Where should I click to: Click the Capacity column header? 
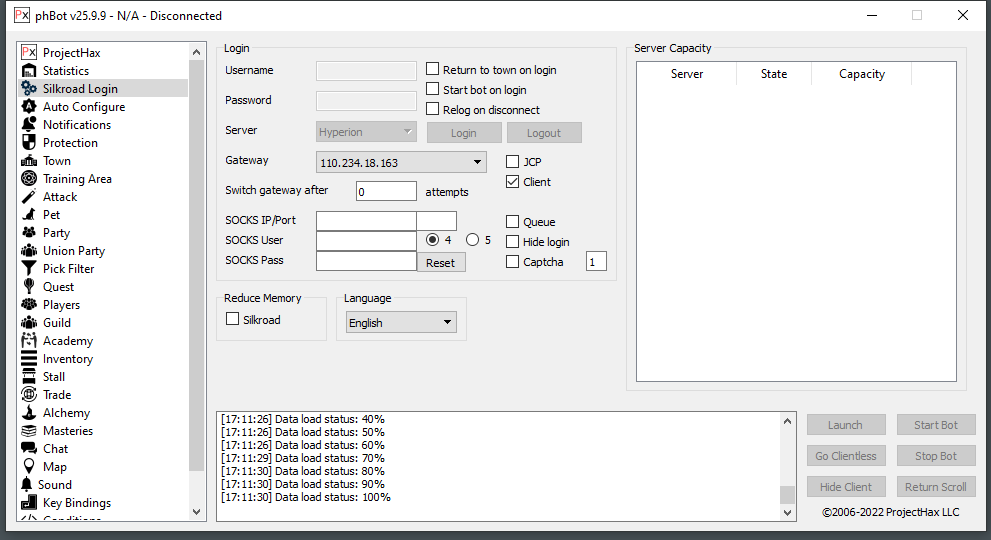point(861,74)
